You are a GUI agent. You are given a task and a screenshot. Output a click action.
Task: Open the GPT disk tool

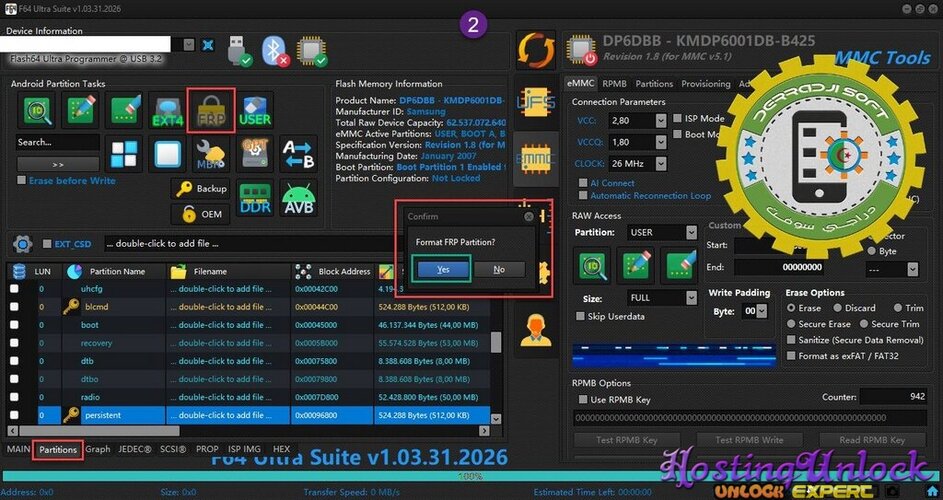[255, 153]
